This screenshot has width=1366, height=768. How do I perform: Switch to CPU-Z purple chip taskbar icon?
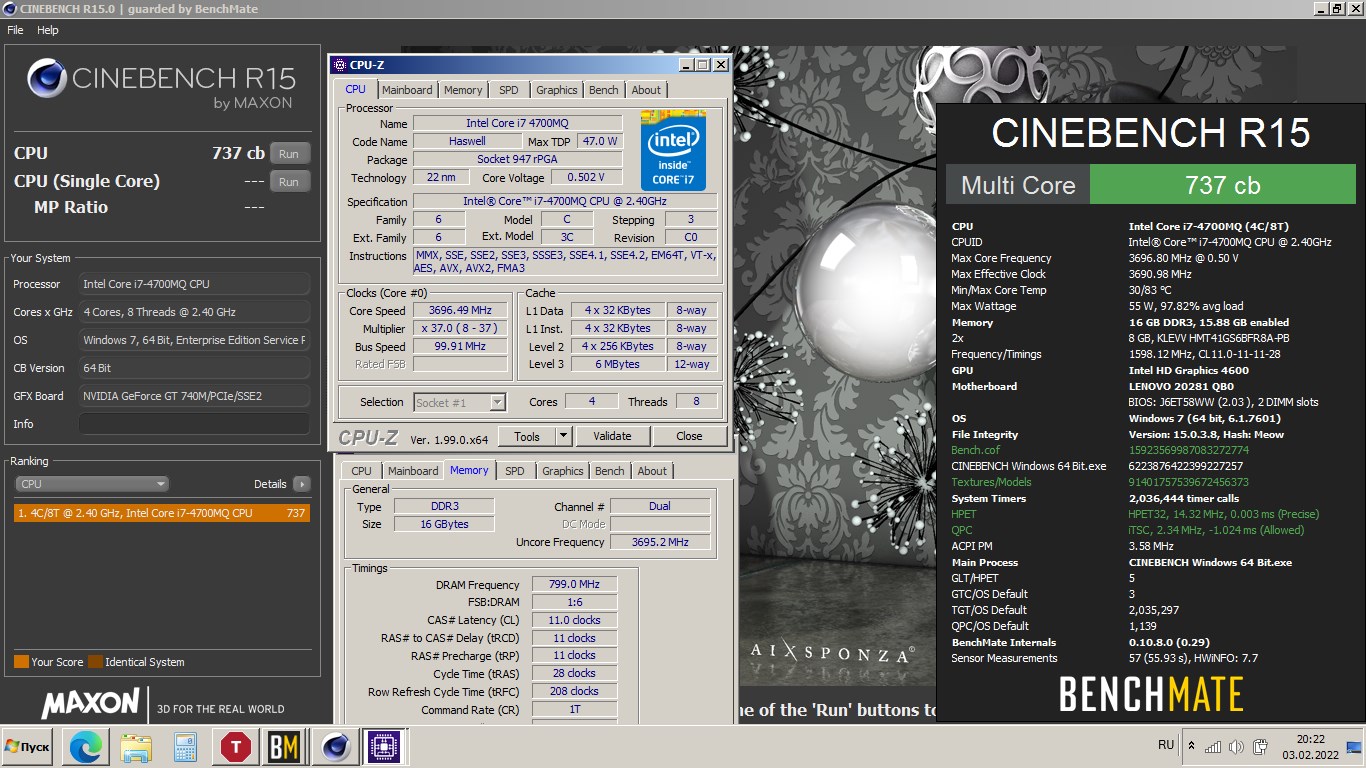[385, 747]
